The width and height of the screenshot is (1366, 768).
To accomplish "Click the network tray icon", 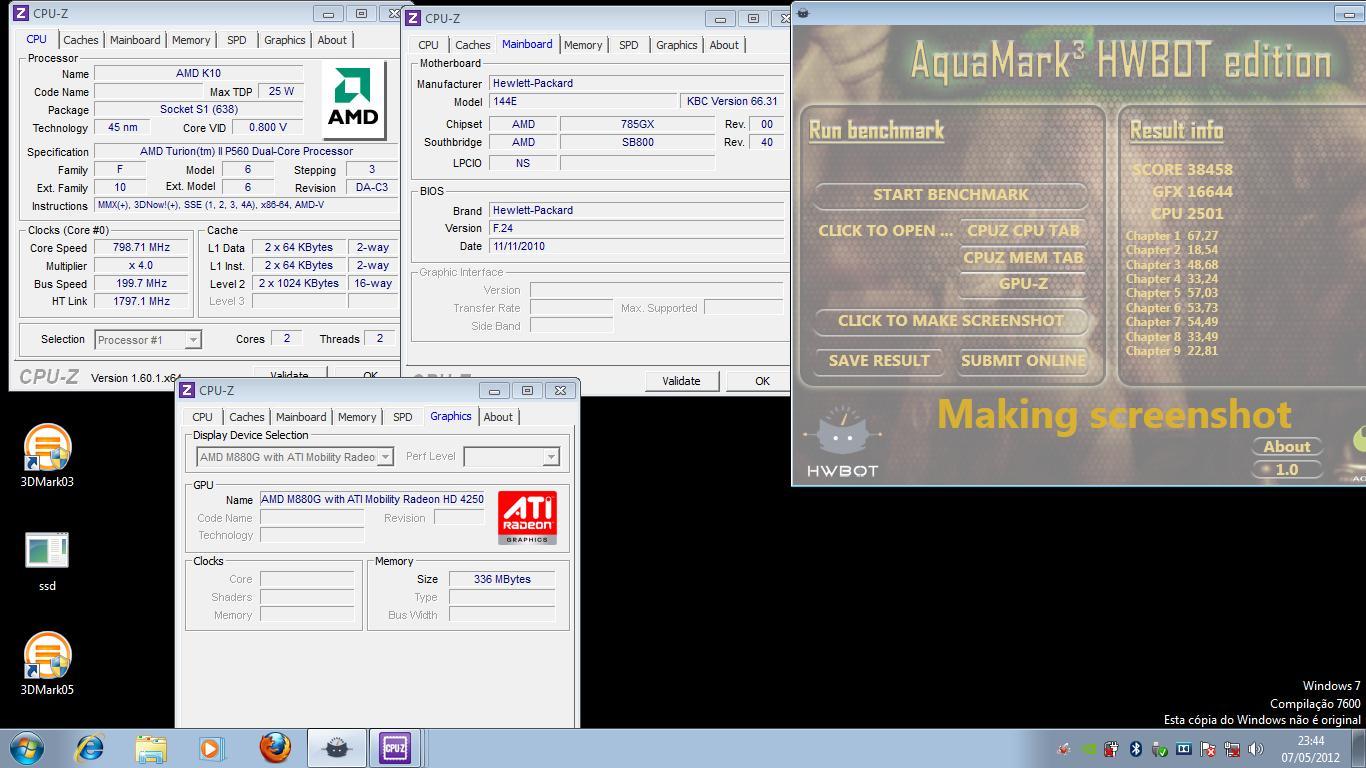I will click(1232, 748).
